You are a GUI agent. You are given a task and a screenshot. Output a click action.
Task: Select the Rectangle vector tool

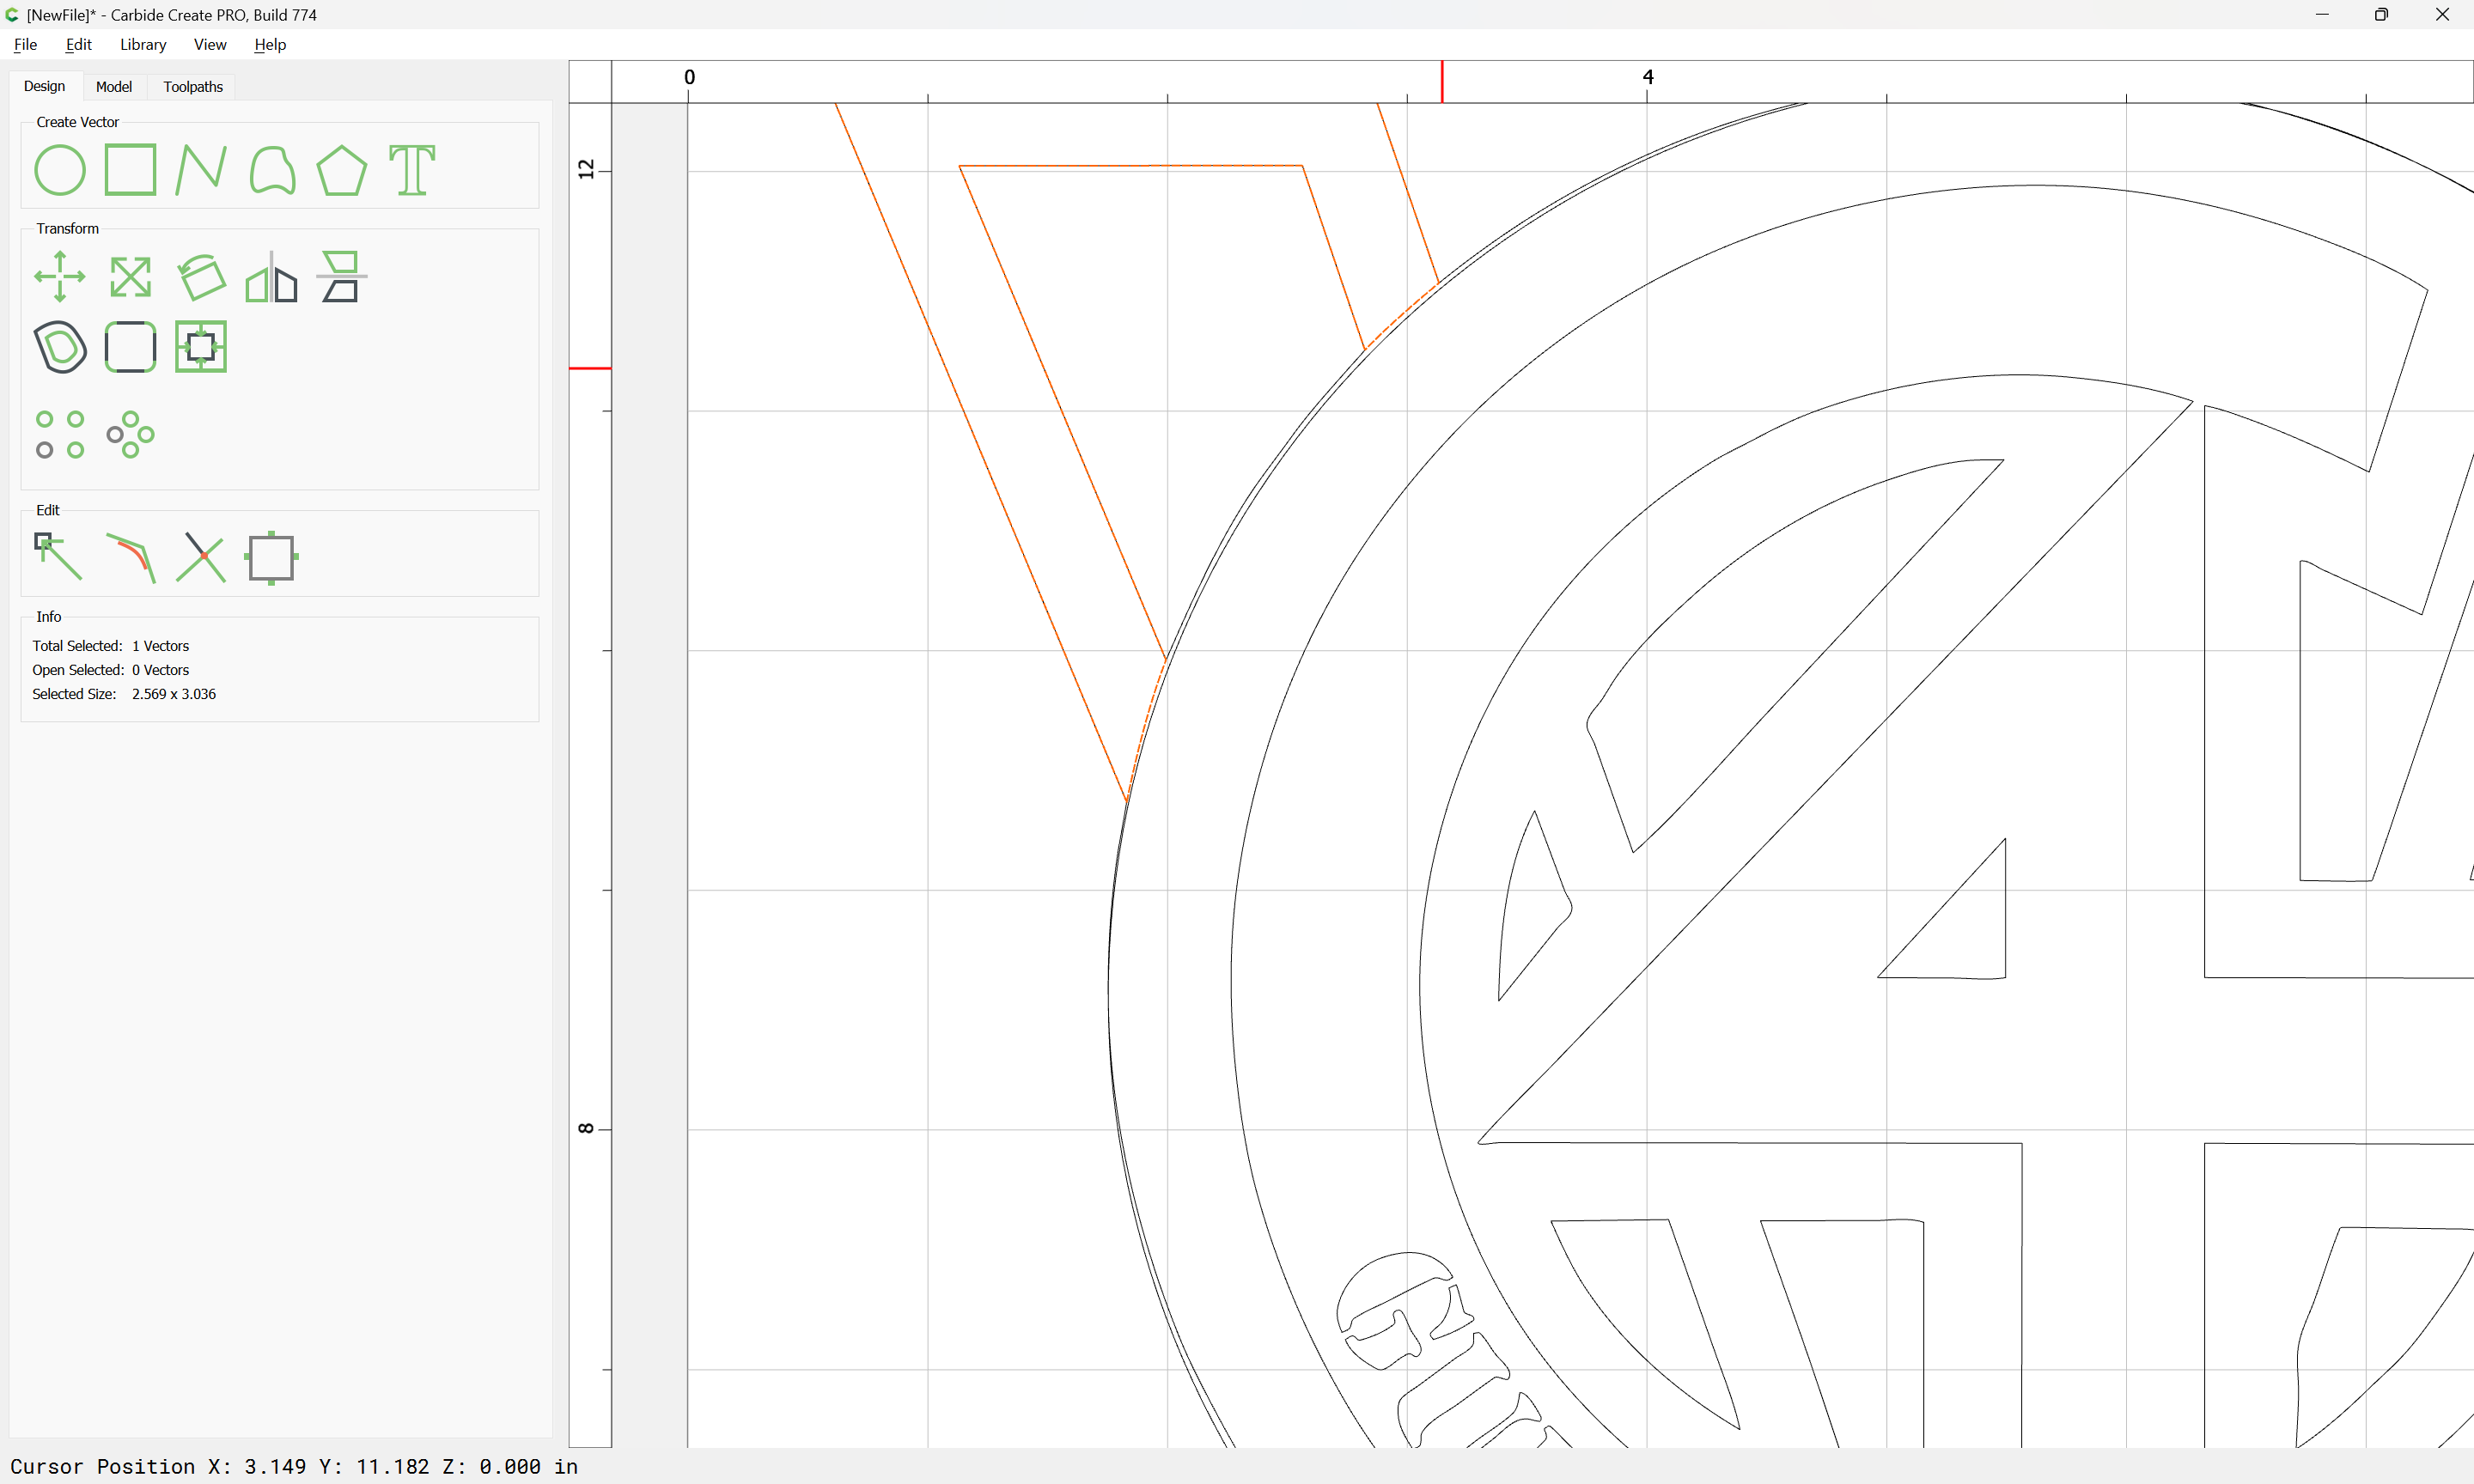[131, 170]
